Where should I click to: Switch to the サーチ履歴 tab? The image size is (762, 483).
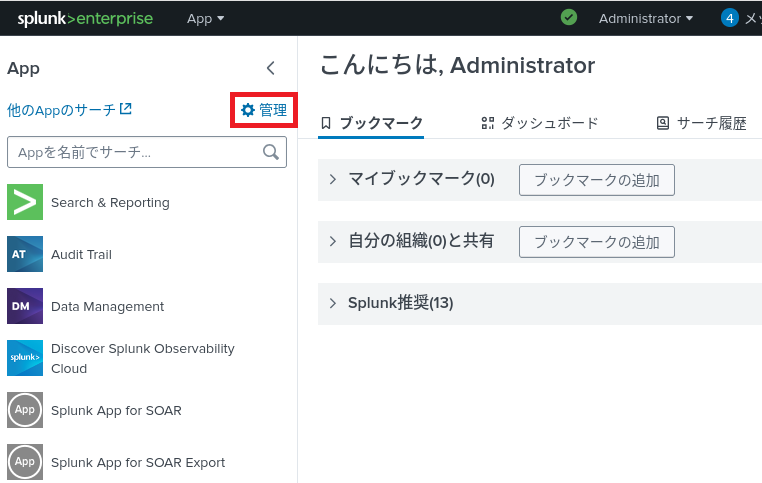coord(701,123)
